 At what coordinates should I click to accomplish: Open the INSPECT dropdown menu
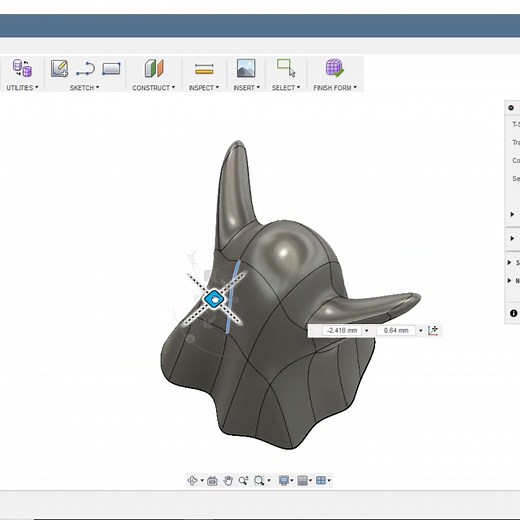click(x=204, y=88)
